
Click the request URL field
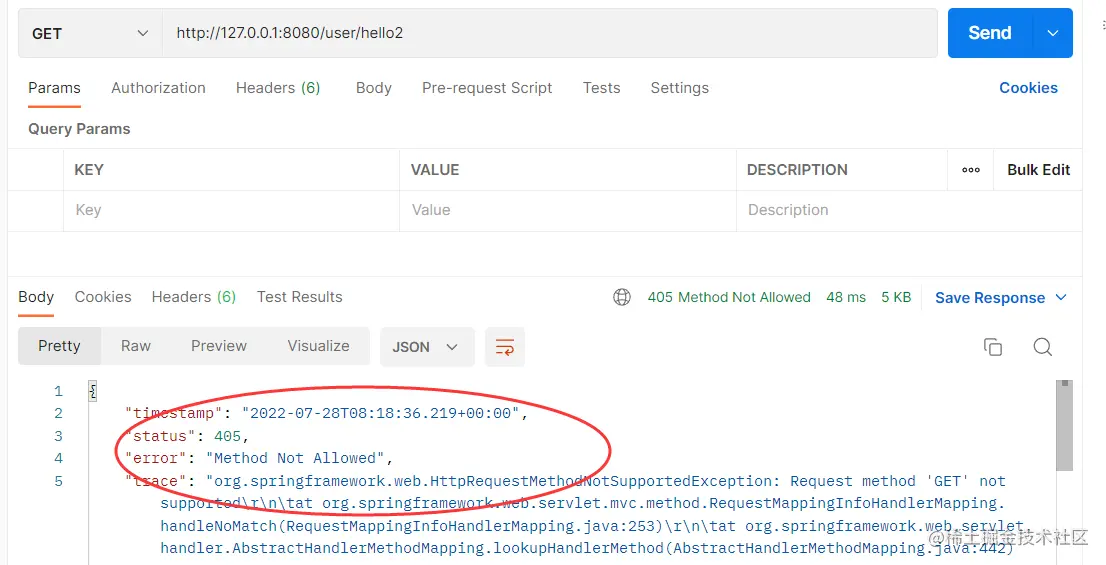point(549,33)
